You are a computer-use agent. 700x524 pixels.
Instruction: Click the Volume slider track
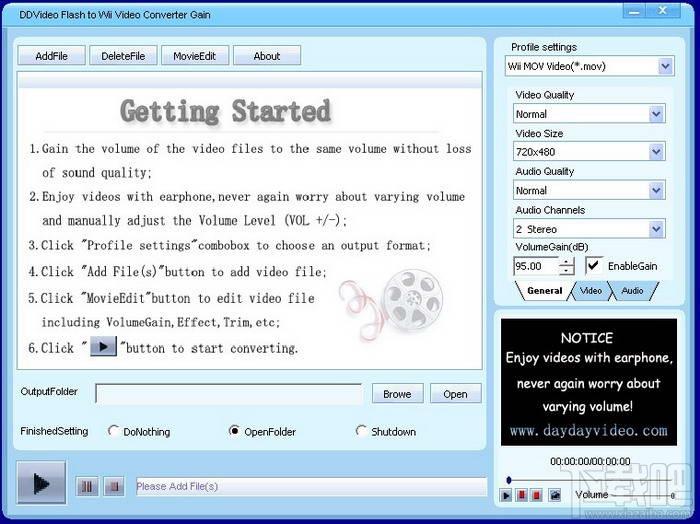click(x=642, y=495)
